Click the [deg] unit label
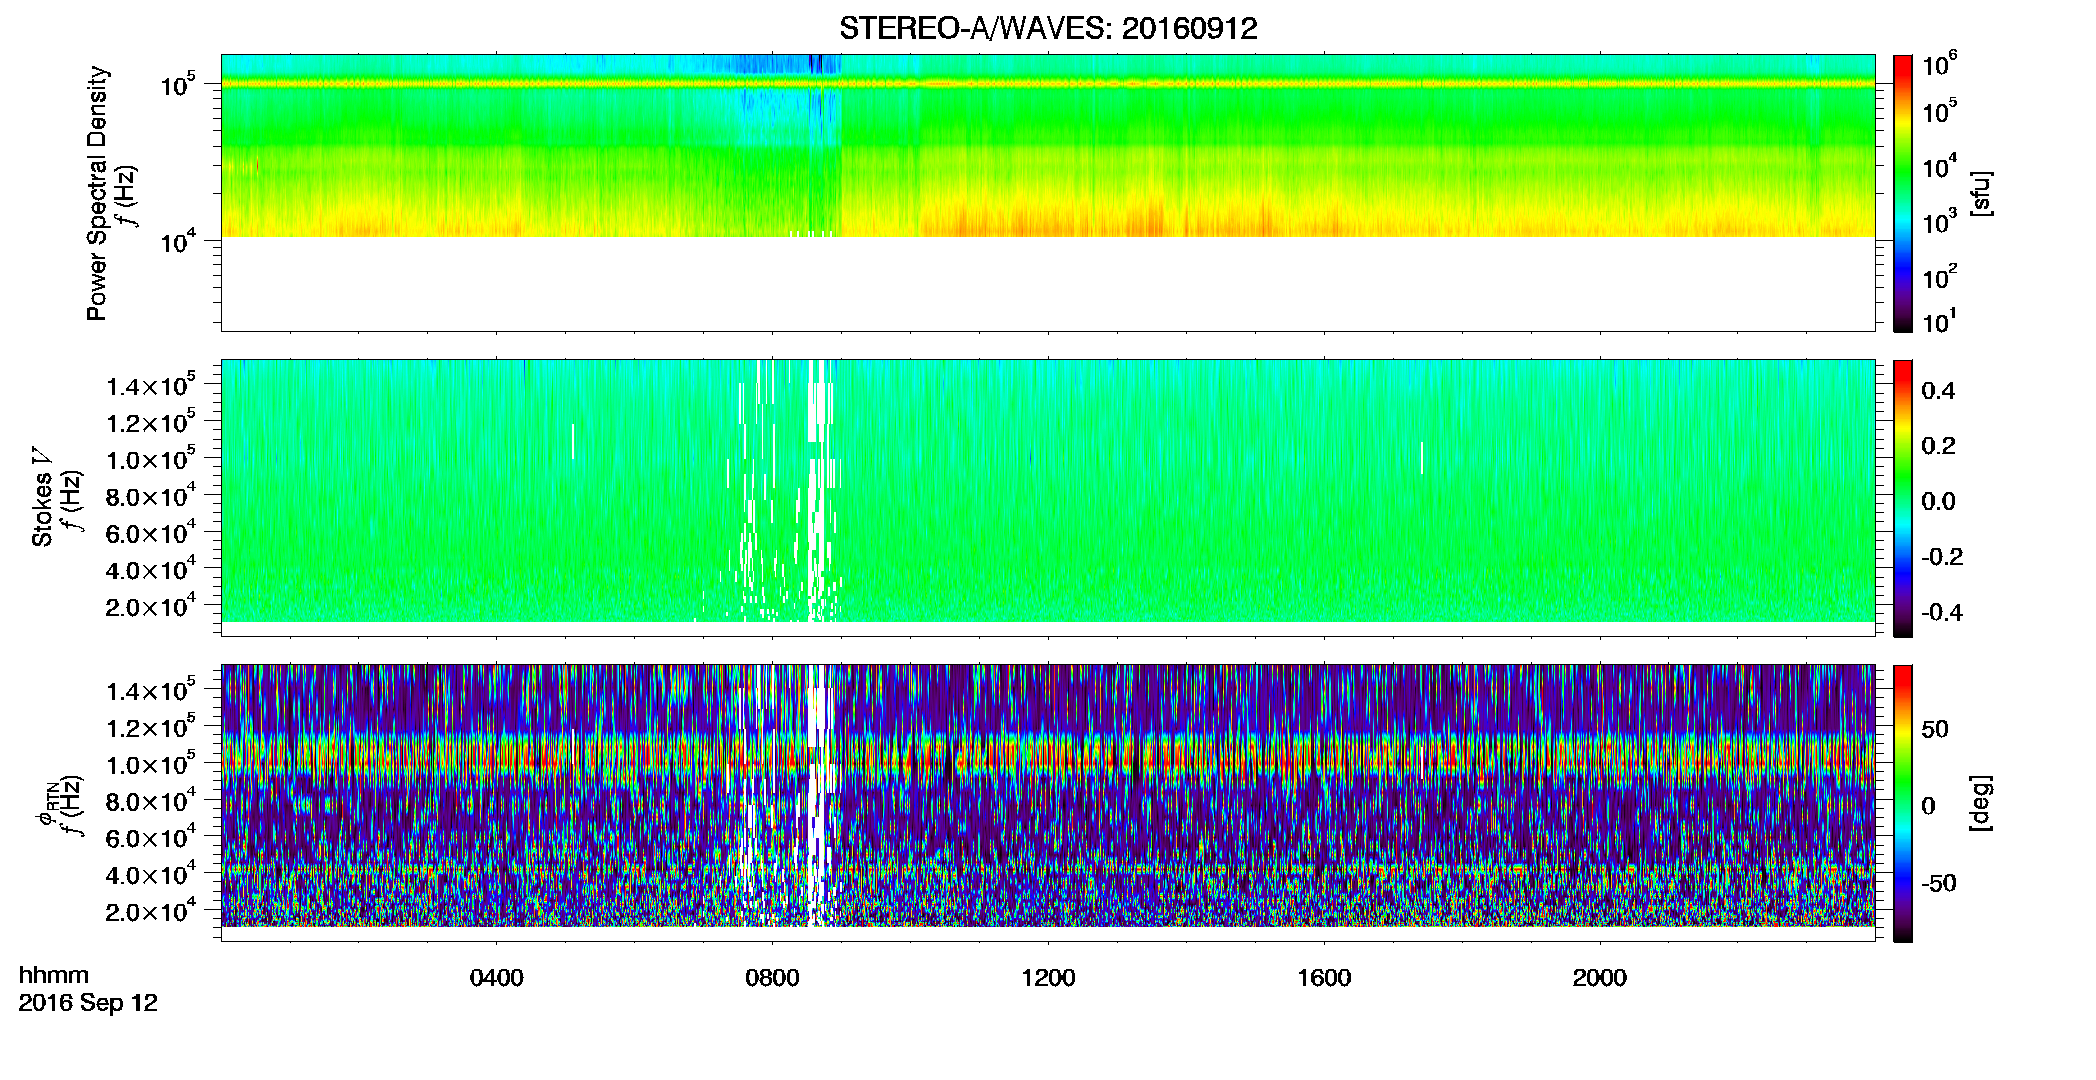The width and height of the screenshot is (2096, 1080). [1982, 803]
